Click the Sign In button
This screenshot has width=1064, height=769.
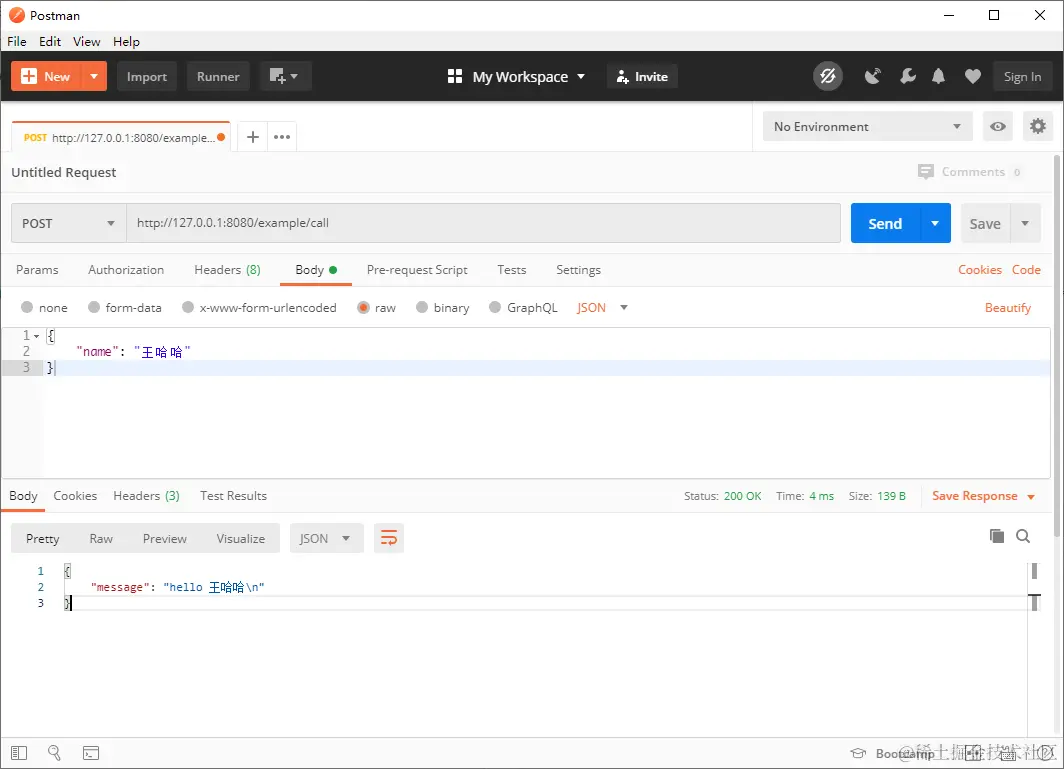pyautogui.click(x=1023, y=77)
